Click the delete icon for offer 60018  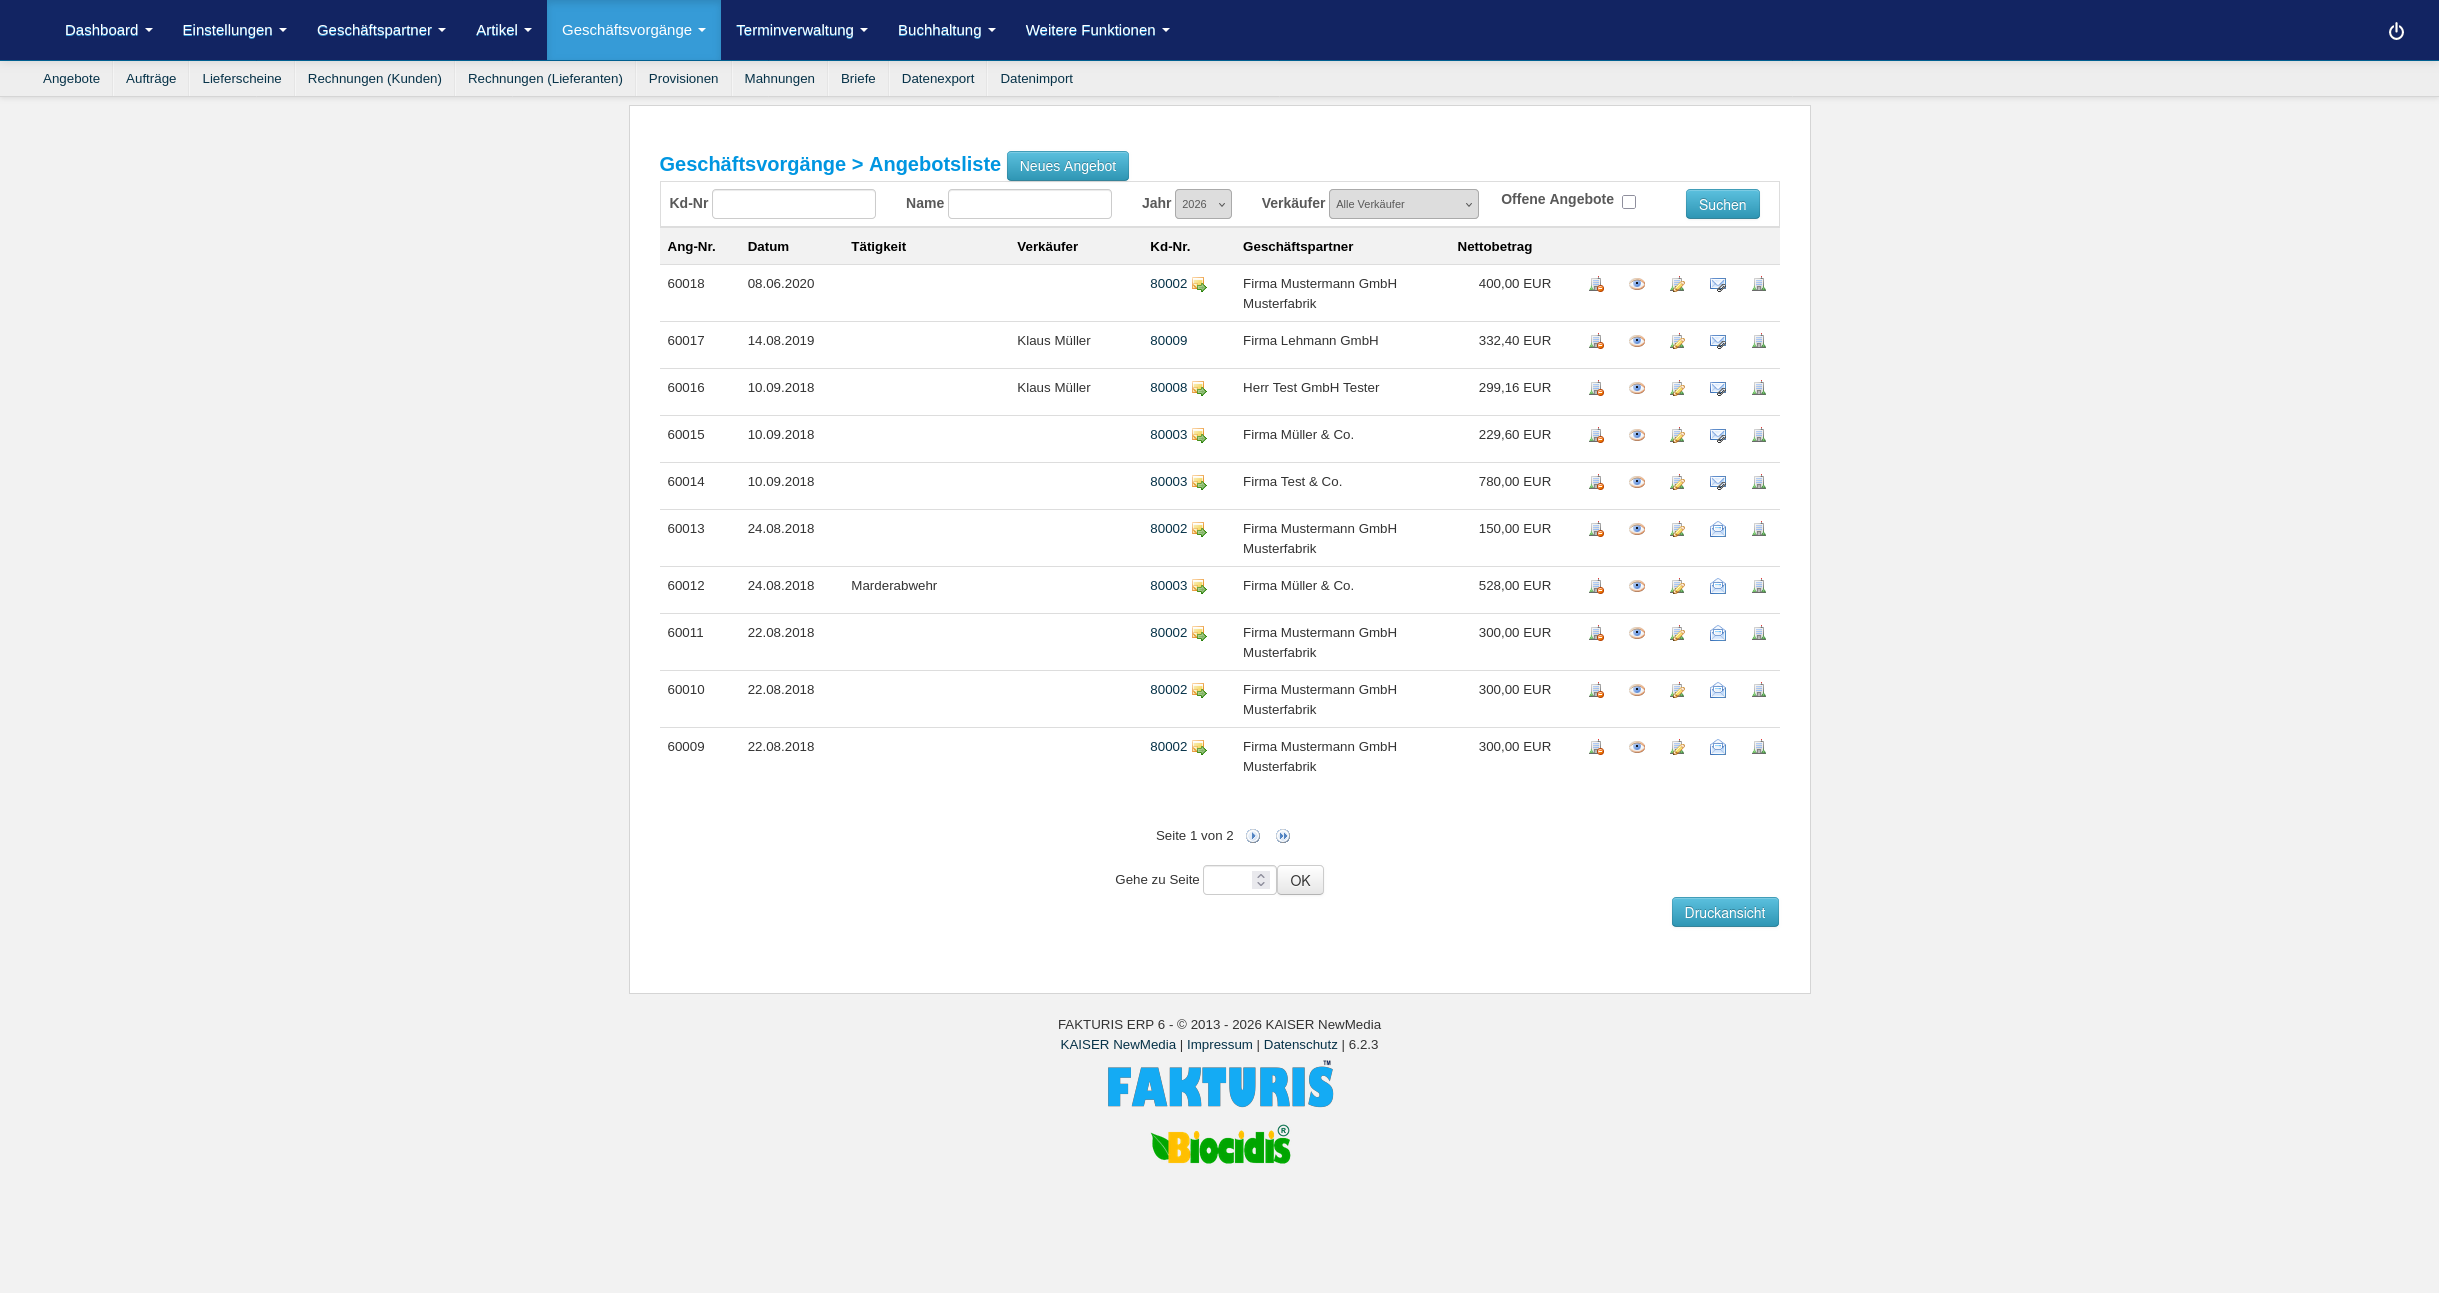(1596, 285)
